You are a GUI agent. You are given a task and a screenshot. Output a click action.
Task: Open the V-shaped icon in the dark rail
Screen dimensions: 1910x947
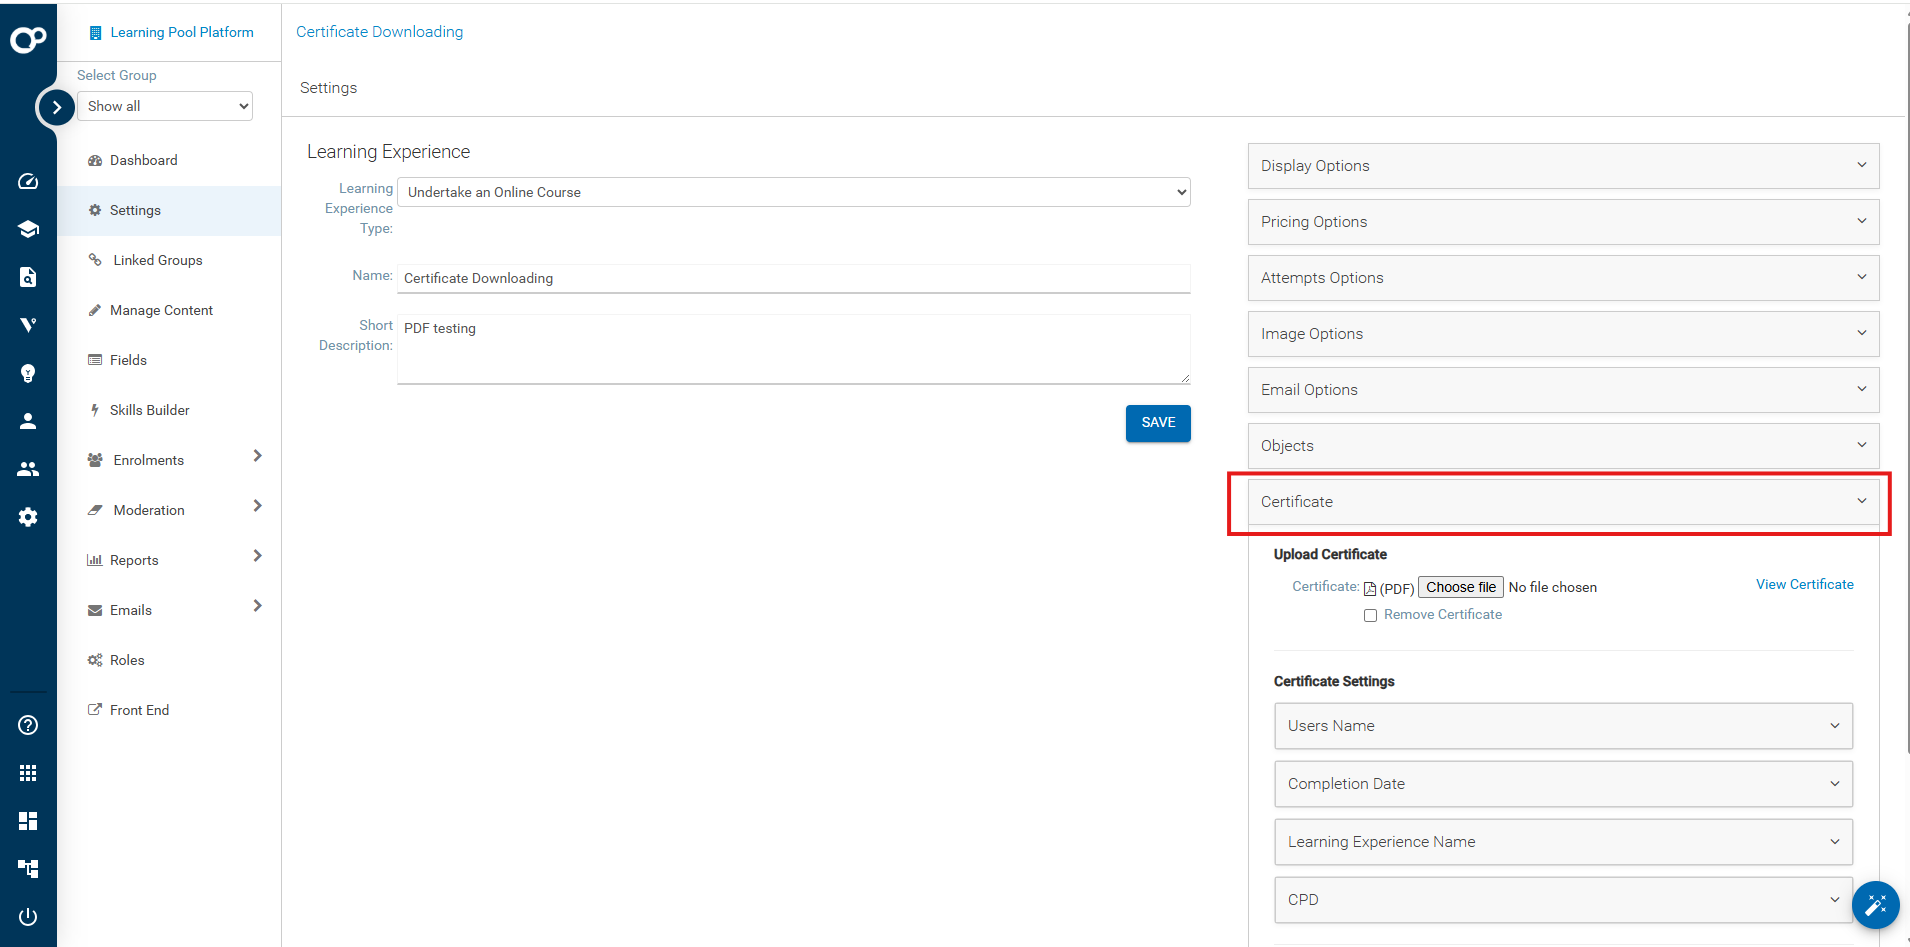coord(28,325)
